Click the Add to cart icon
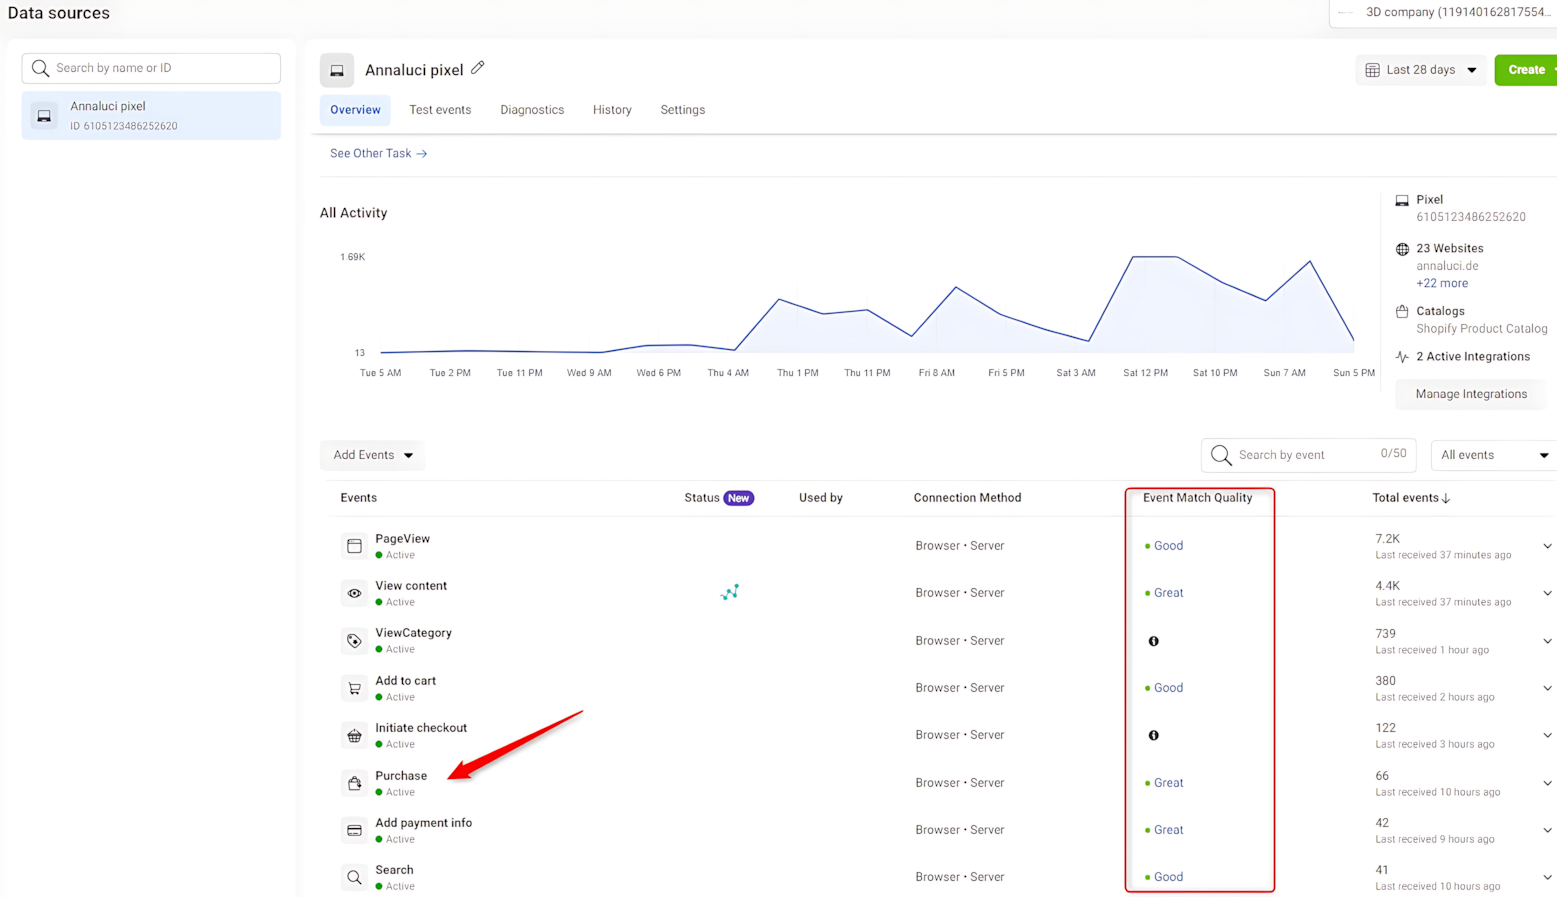The width and height of the screenshot is (1557, 897). [354, 688]
